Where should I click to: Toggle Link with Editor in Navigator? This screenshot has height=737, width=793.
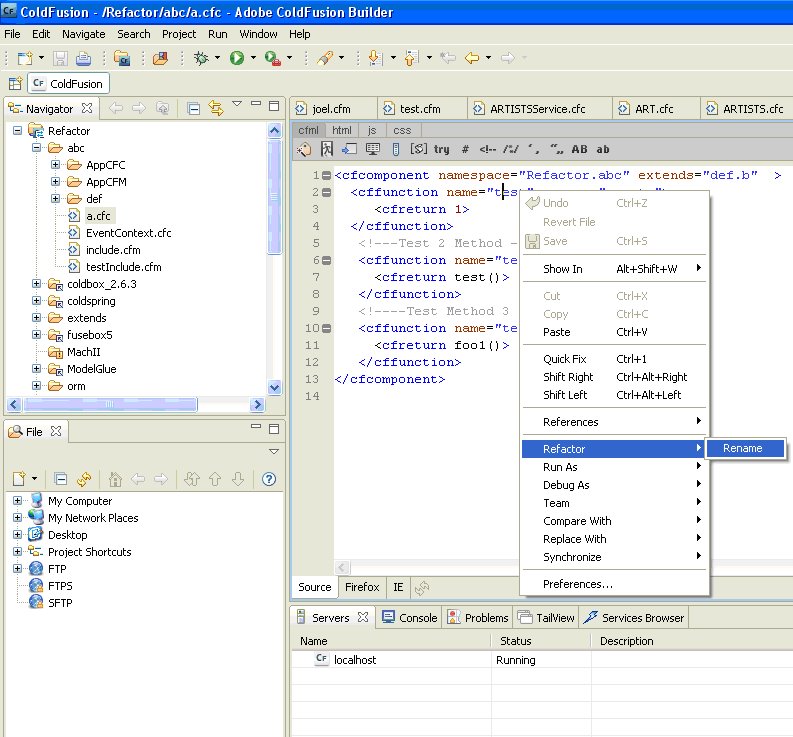(x=216, y=108)
